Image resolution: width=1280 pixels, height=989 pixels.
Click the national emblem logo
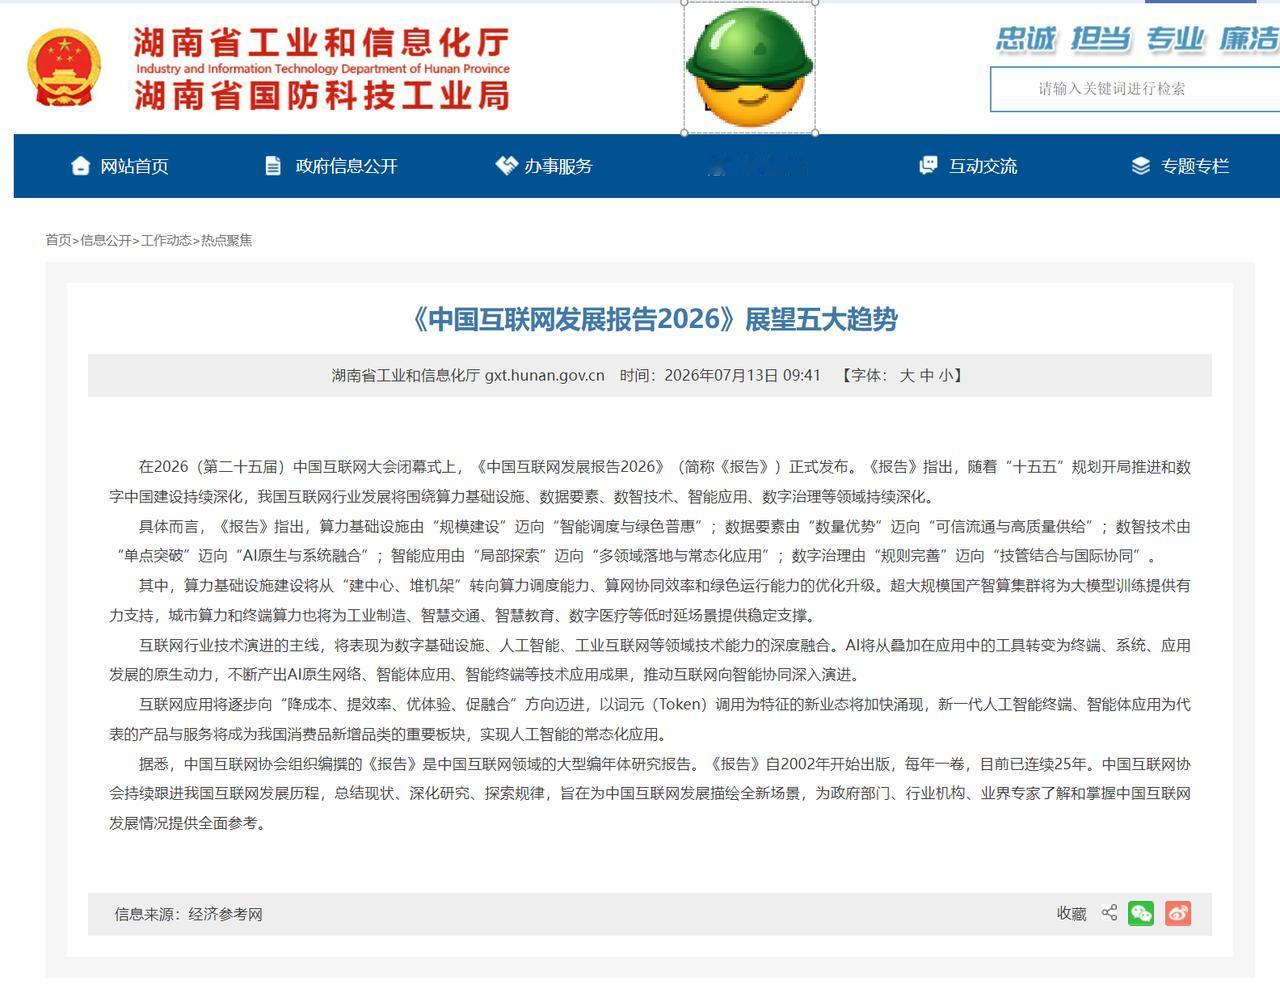point(64,68)
